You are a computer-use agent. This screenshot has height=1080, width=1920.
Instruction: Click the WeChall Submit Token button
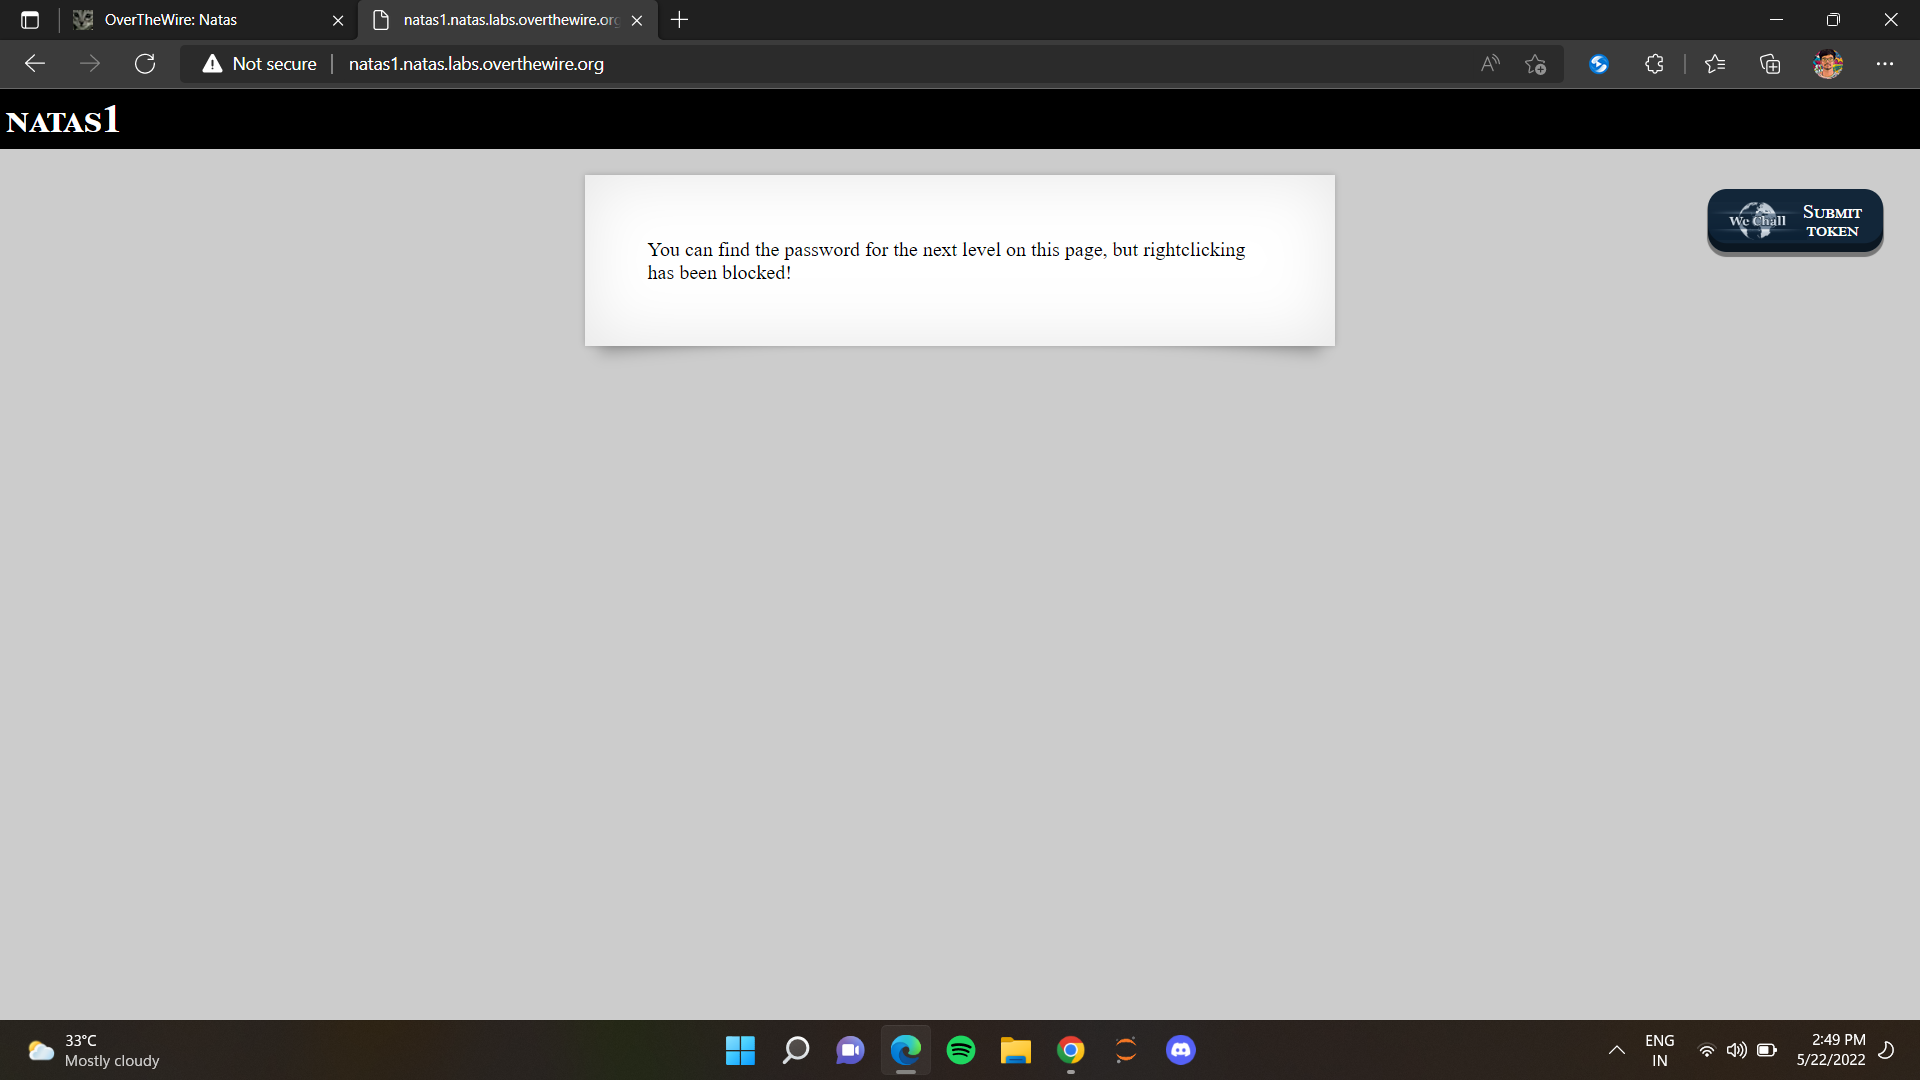1795,221
